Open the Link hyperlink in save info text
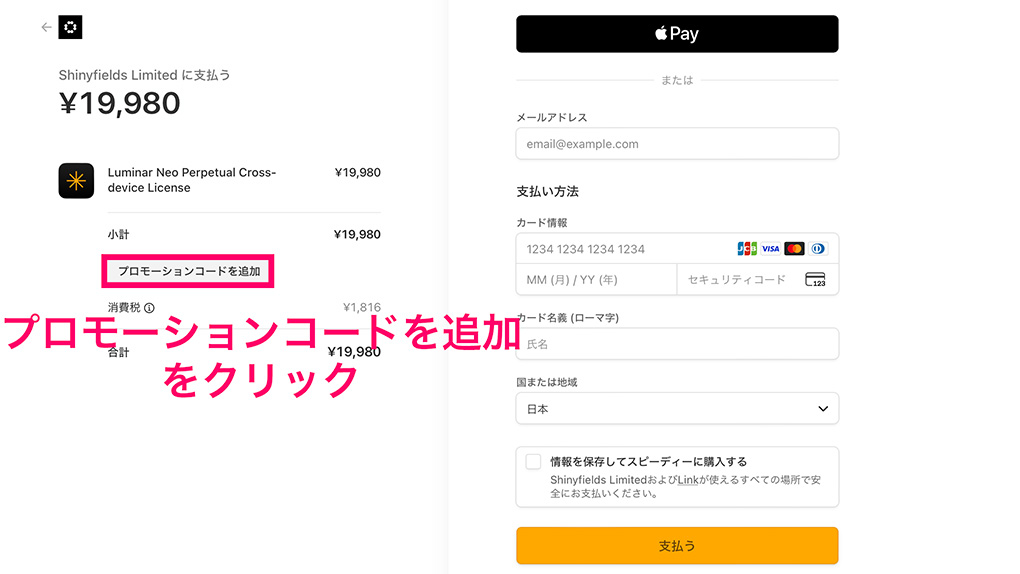The height and width of the screenshot is (574, 1020). coord(688,480)
